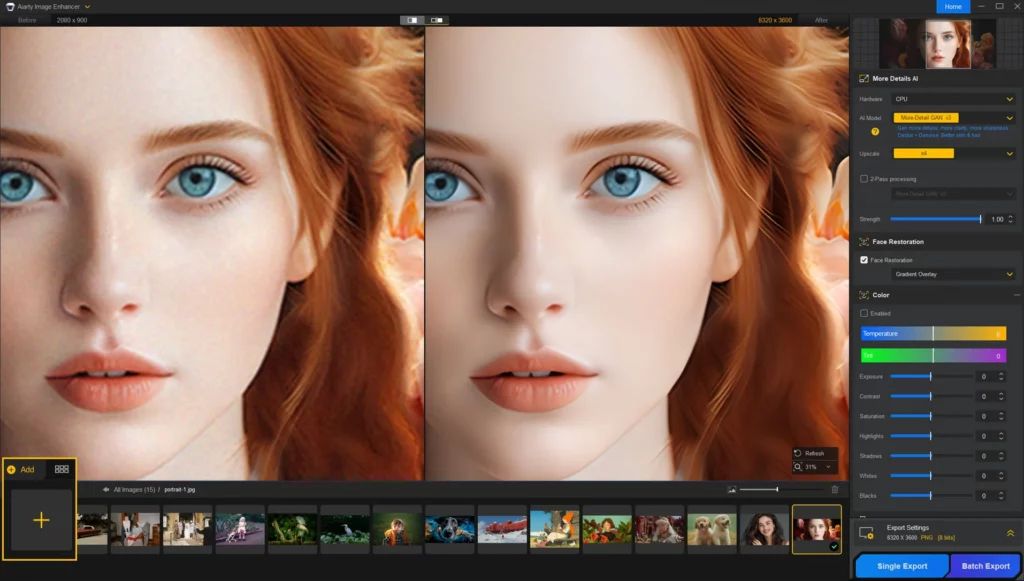The width and height of the screenshot is (1024, 581).
Task: Uncheck the Face Restoration checkbox
Action: [x=864, y=260]
